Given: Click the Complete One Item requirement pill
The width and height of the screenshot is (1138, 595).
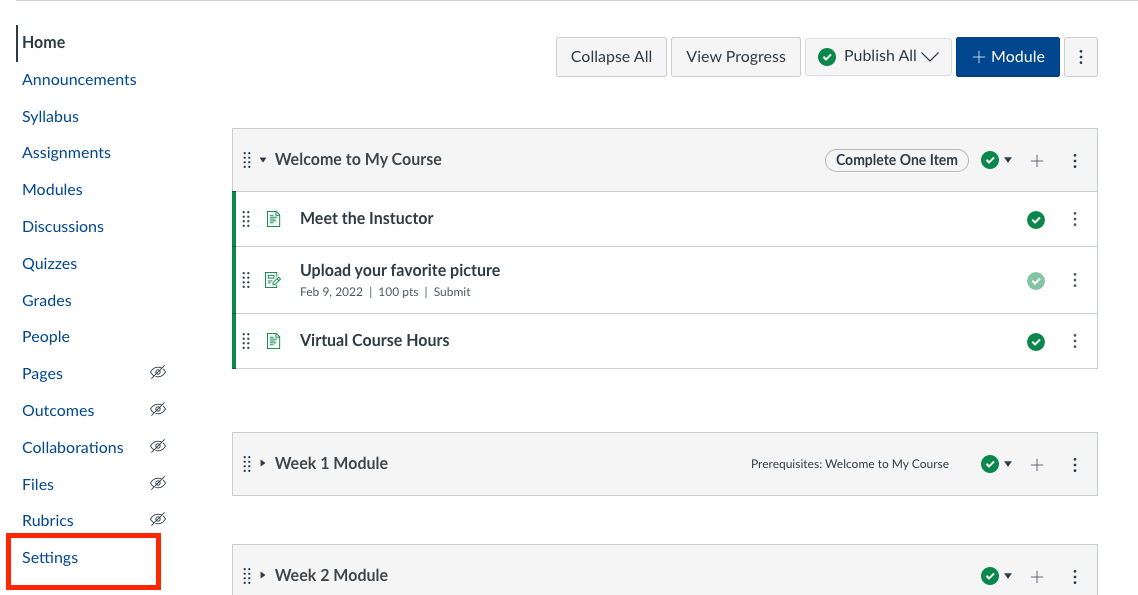Looking at the screenshot, I should 896,160.
